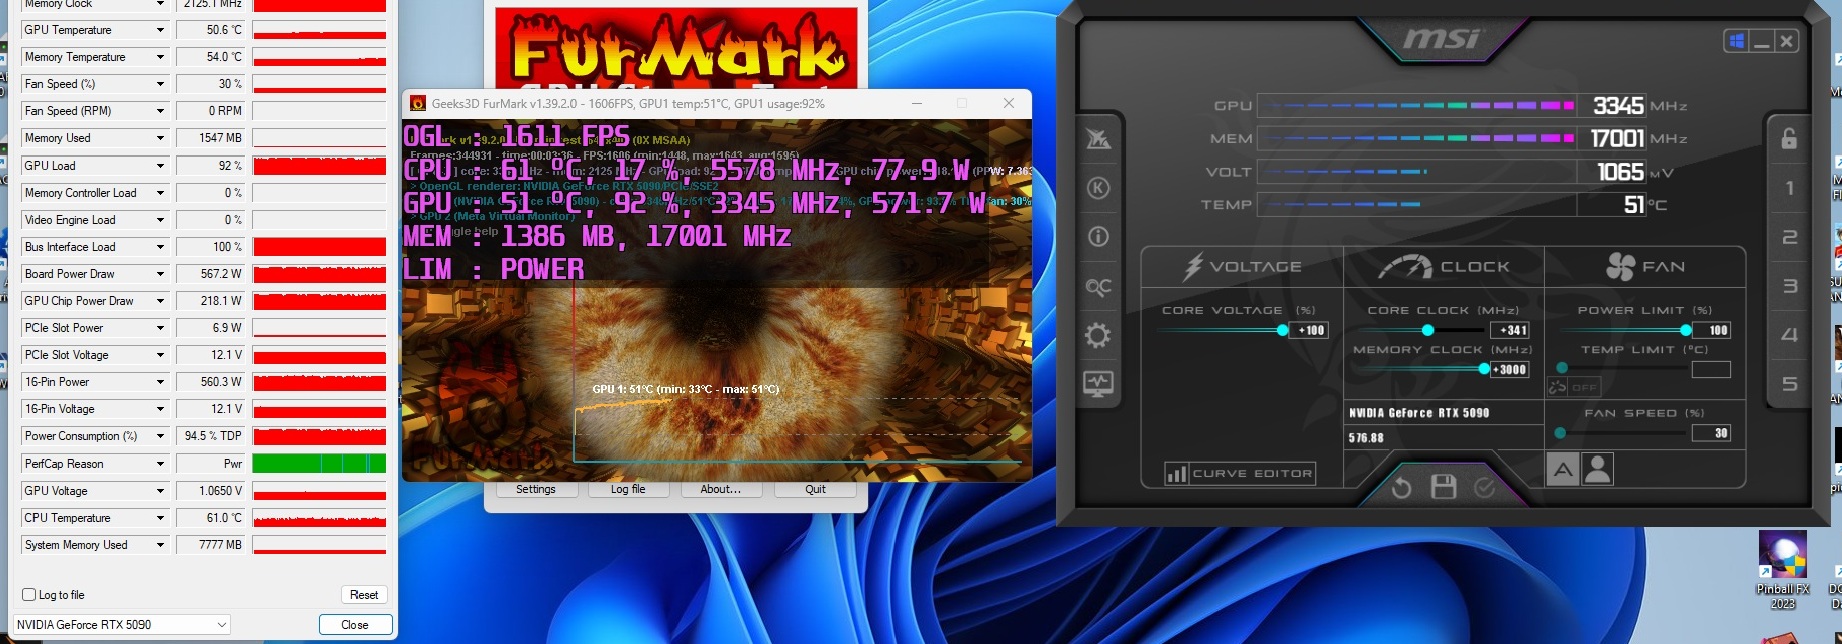The height and width of the screenshot is (644, 1842).
Task: Click the Voltage panel lightning bolt icon
Action: tap(1193, 266)
